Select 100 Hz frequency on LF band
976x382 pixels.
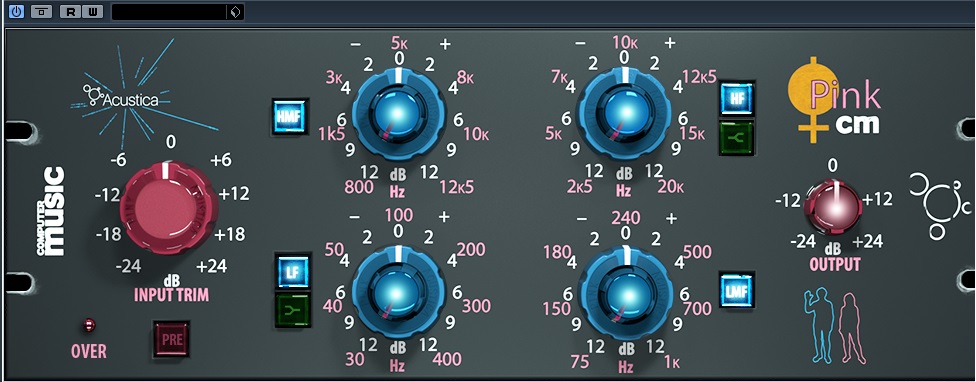(x=399, y=215)
